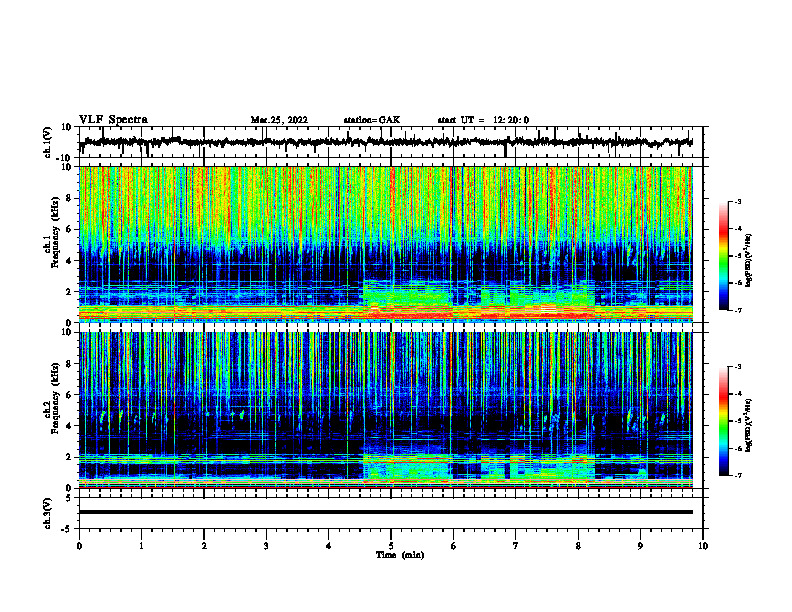Click the ch.2 color scale "log(PSD)" label

(749, 424)
